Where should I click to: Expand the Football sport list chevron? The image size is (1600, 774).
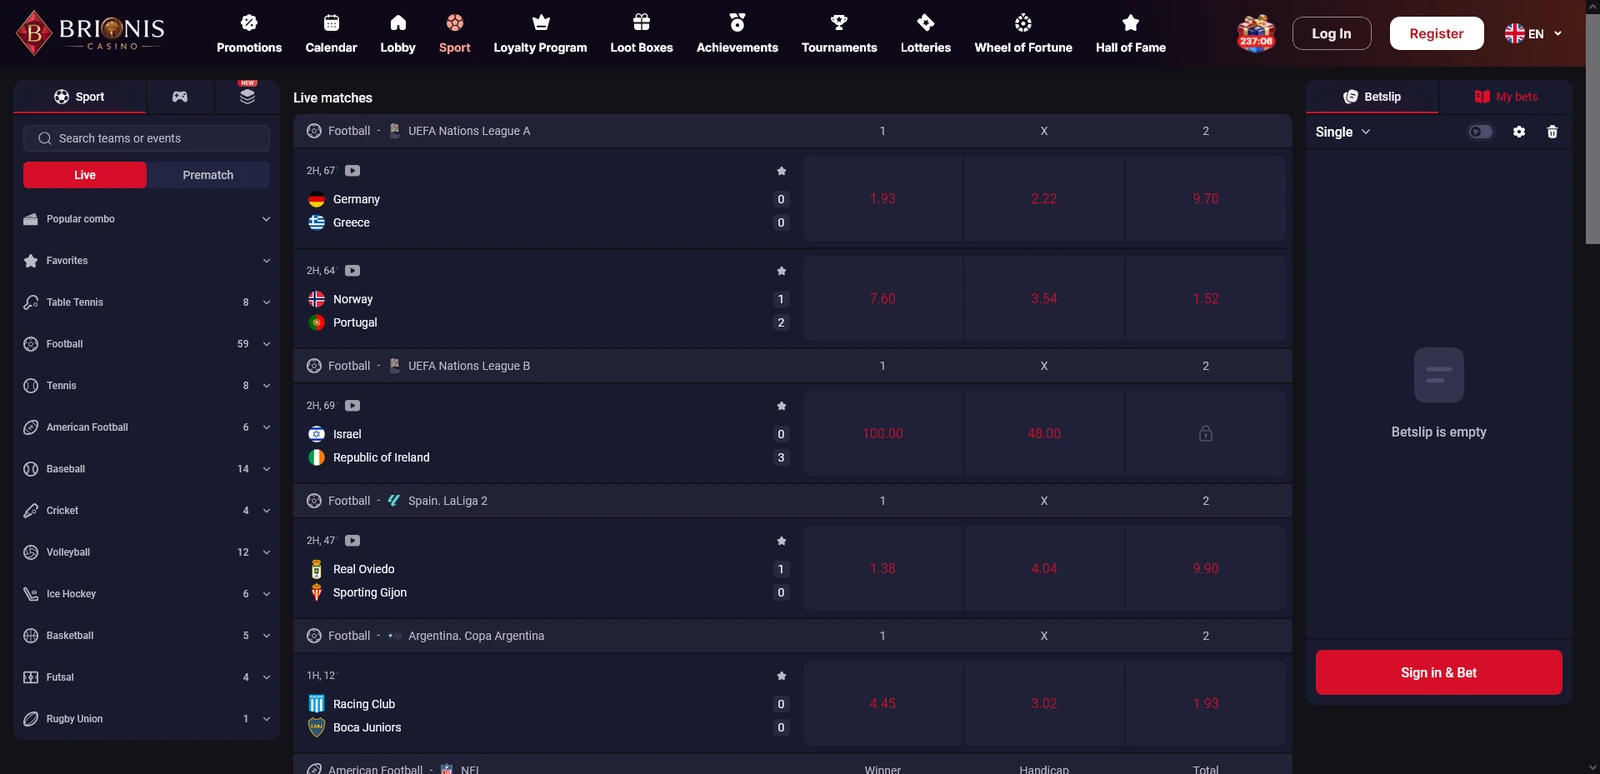266,344
